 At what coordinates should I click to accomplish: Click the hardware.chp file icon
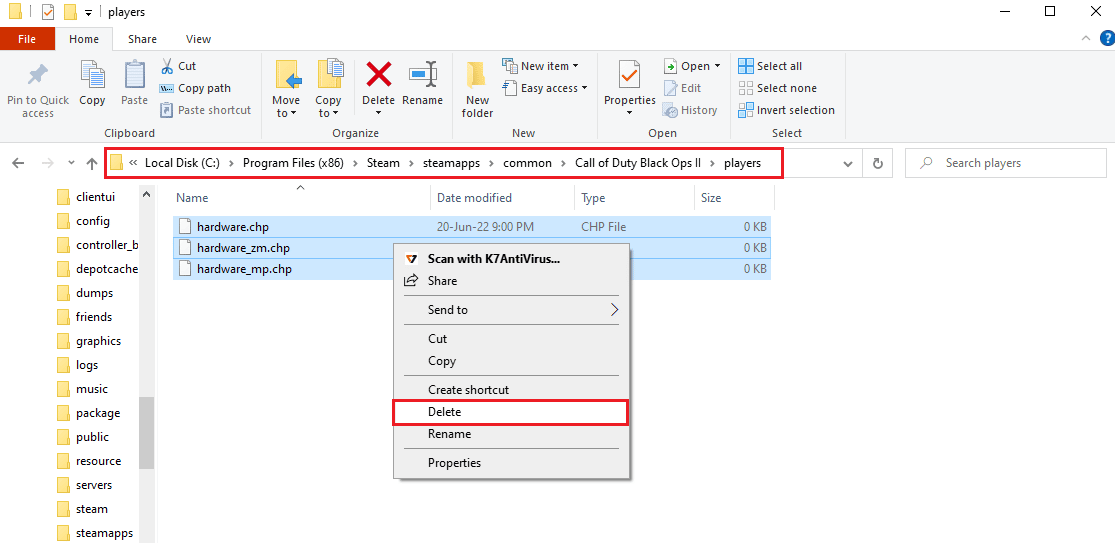pyautogui.click(x=185, y=227)
